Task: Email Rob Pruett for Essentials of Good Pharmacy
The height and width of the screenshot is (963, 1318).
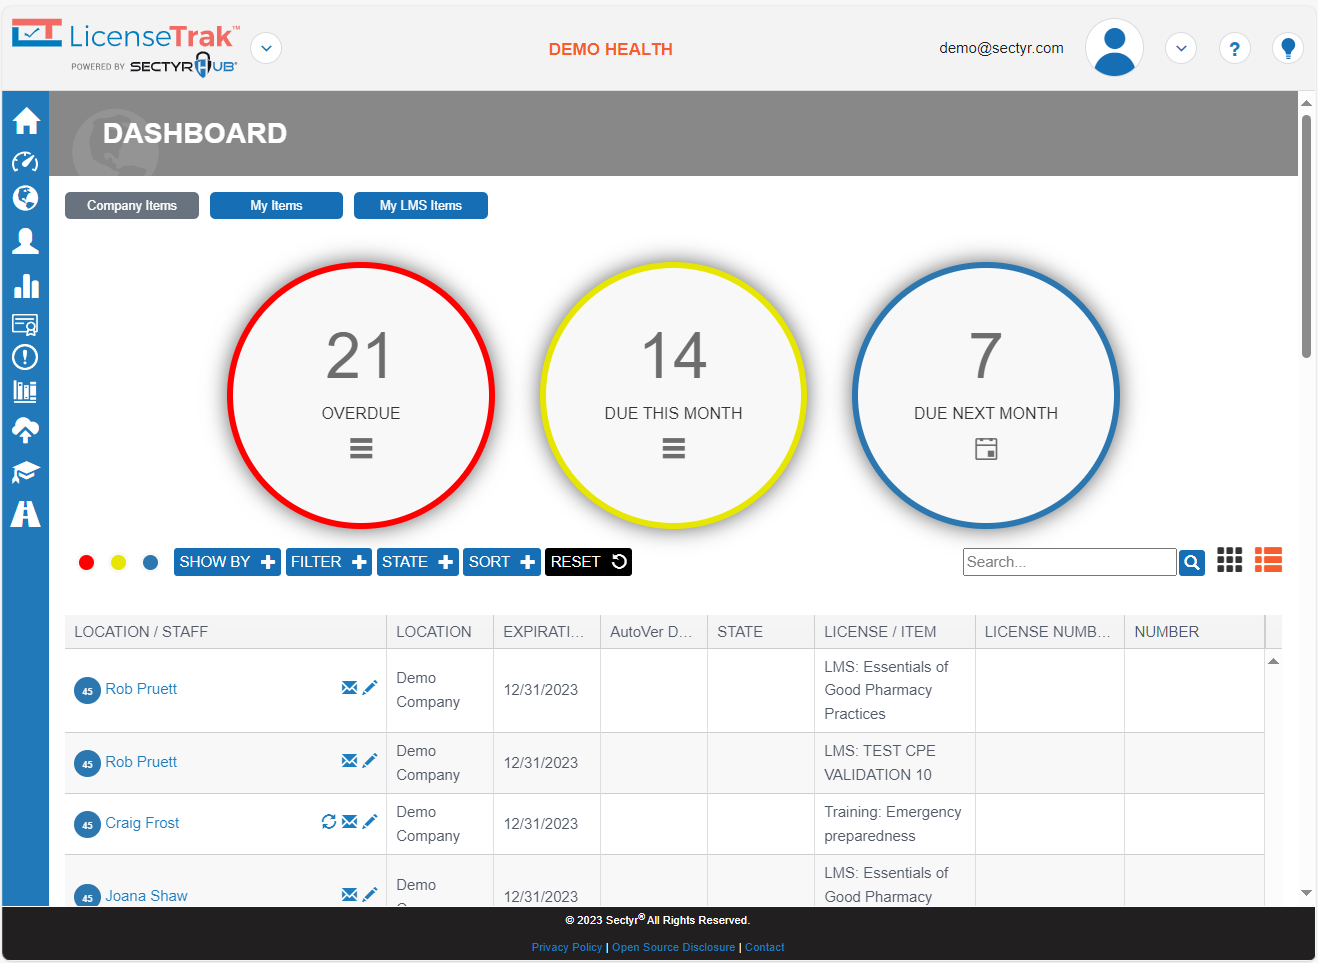Action: (349, 688)
